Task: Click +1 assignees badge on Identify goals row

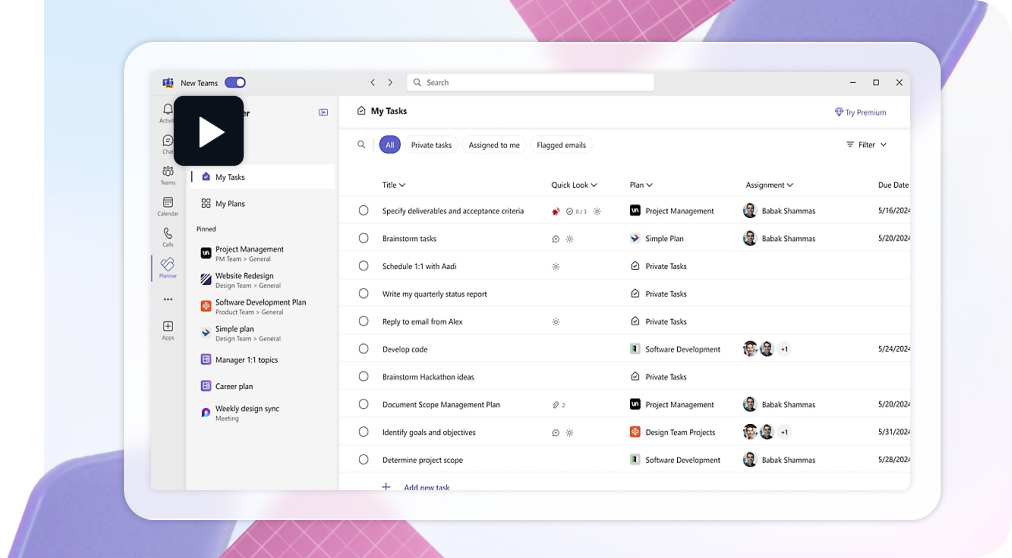Action: pos(784,432)
